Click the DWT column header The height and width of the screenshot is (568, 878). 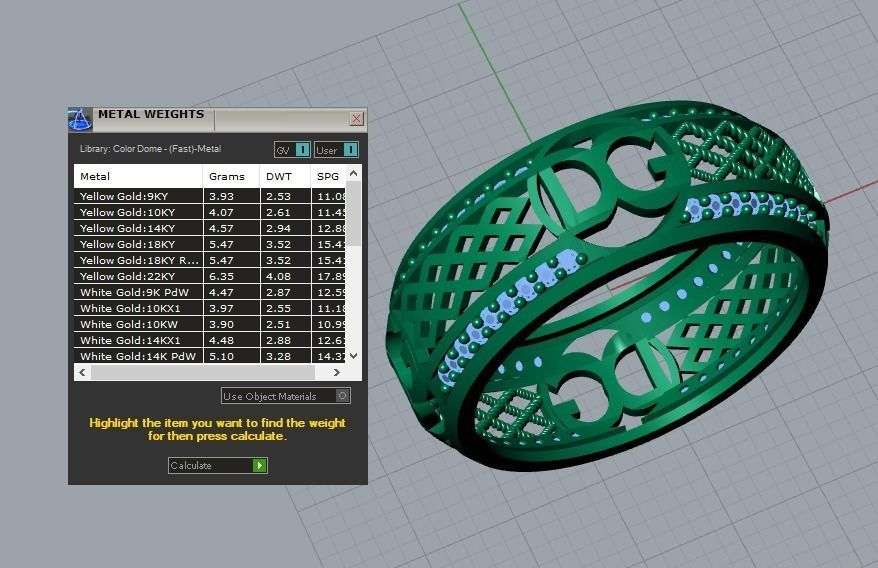(x=285, y=176)
